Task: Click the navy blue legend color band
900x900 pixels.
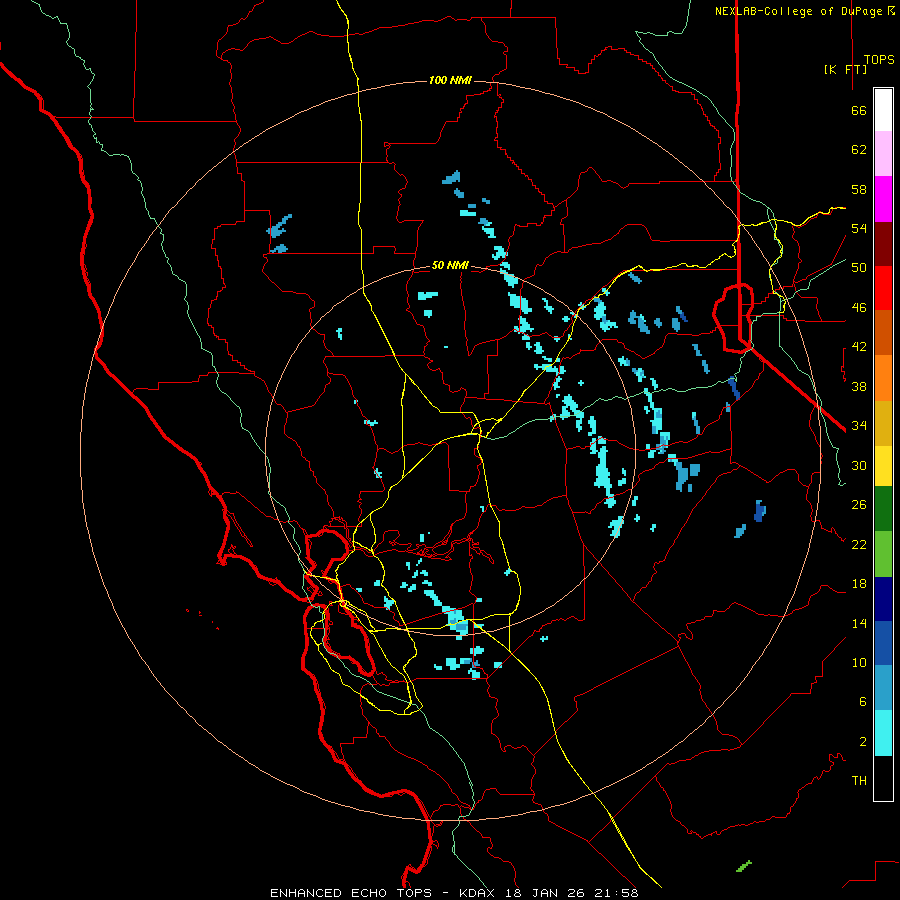Action: (x=883, y=599)
